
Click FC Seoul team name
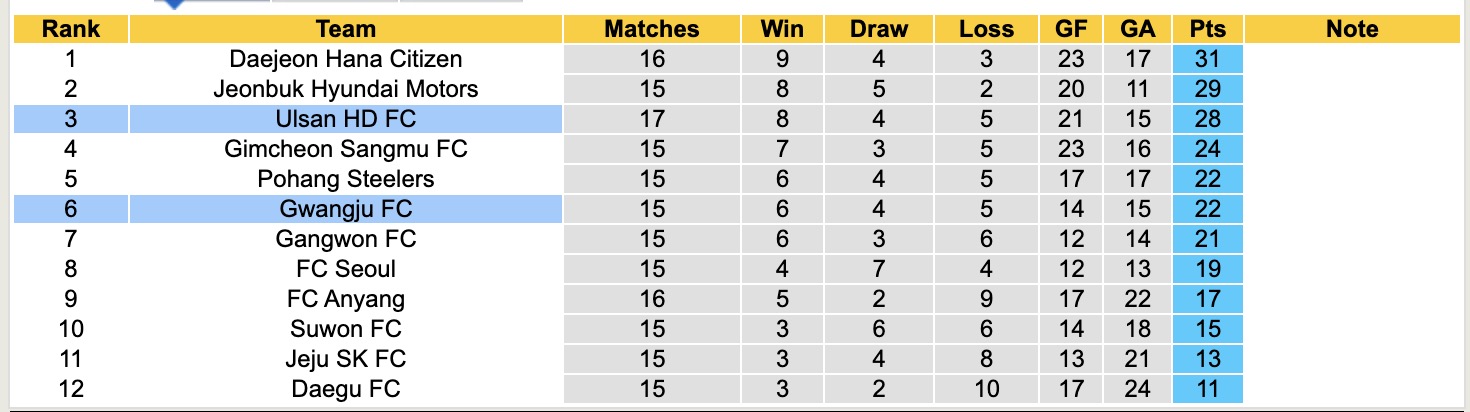click(x=345, y=269)
